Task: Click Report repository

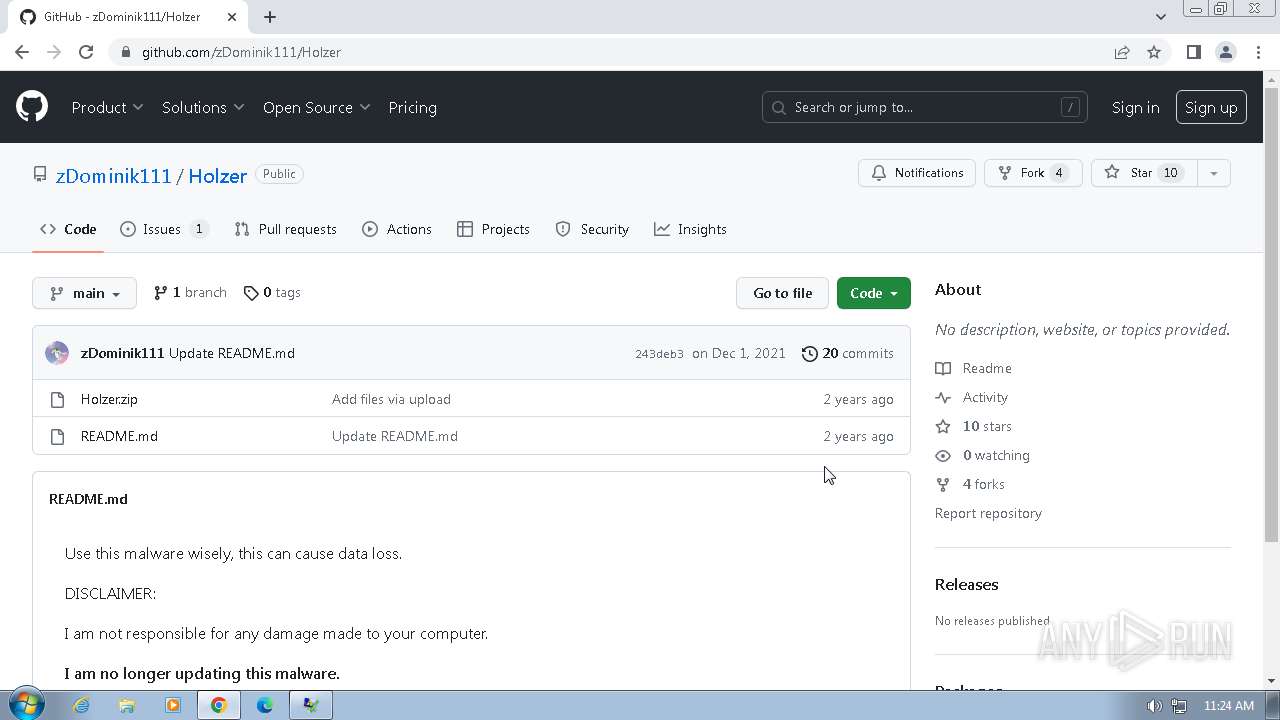Action: (988, 513)
